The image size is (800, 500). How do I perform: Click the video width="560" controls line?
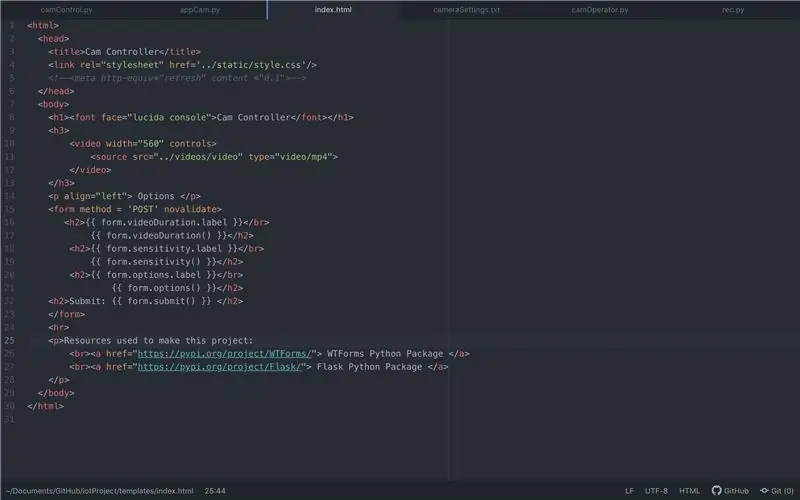pyautogui.click(x=143, y=144)
